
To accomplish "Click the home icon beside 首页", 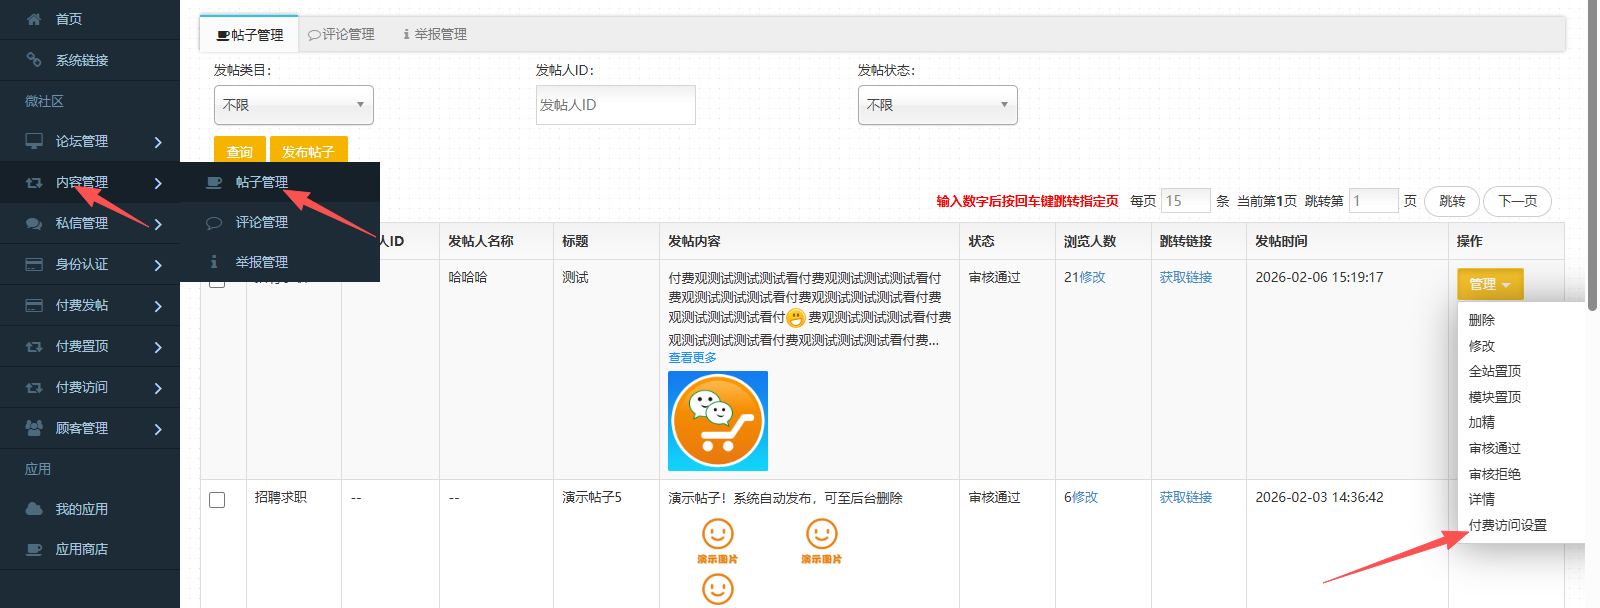I will click(34, 19).
